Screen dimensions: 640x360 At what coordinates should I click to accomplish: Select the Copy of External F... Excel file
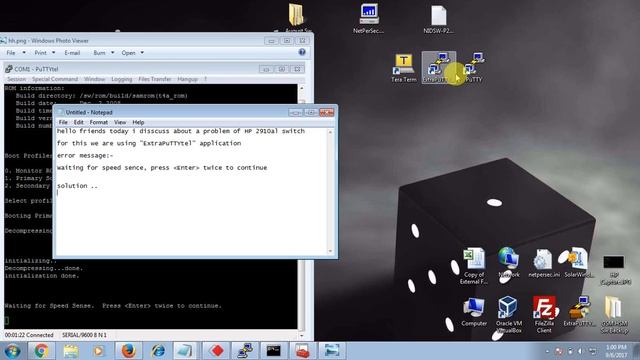pyautogui.click(x=473, y=266)
